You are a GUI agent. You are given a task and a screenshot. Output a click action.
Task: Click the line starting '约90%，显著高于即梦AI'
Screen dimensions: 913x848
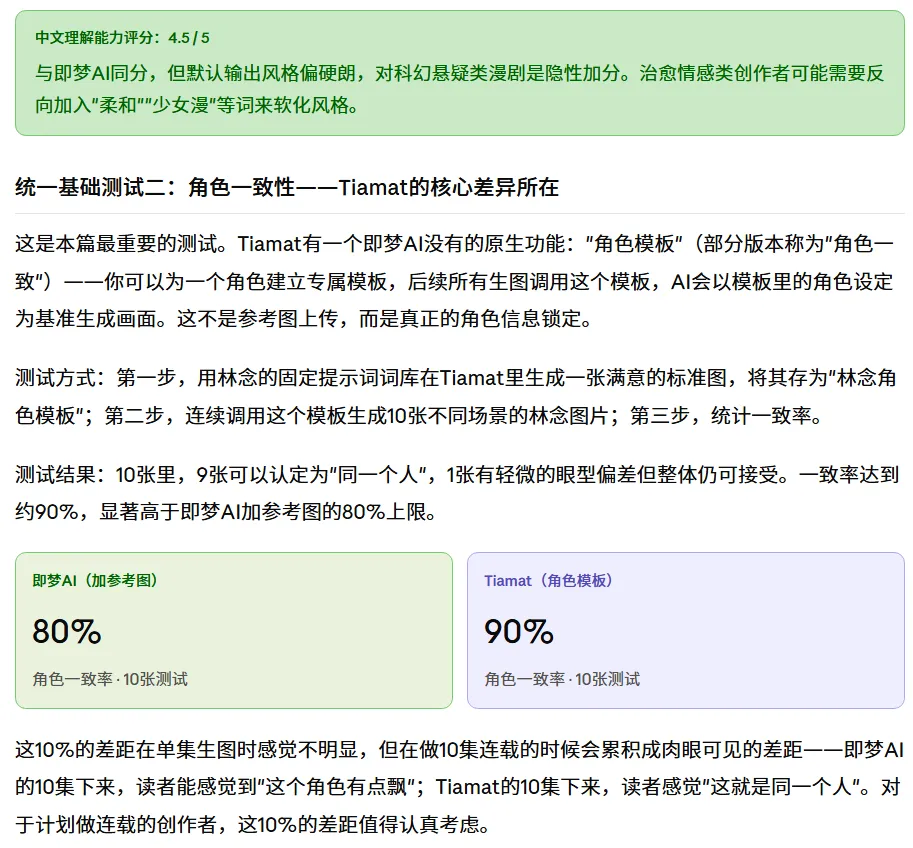coord(226,513)
